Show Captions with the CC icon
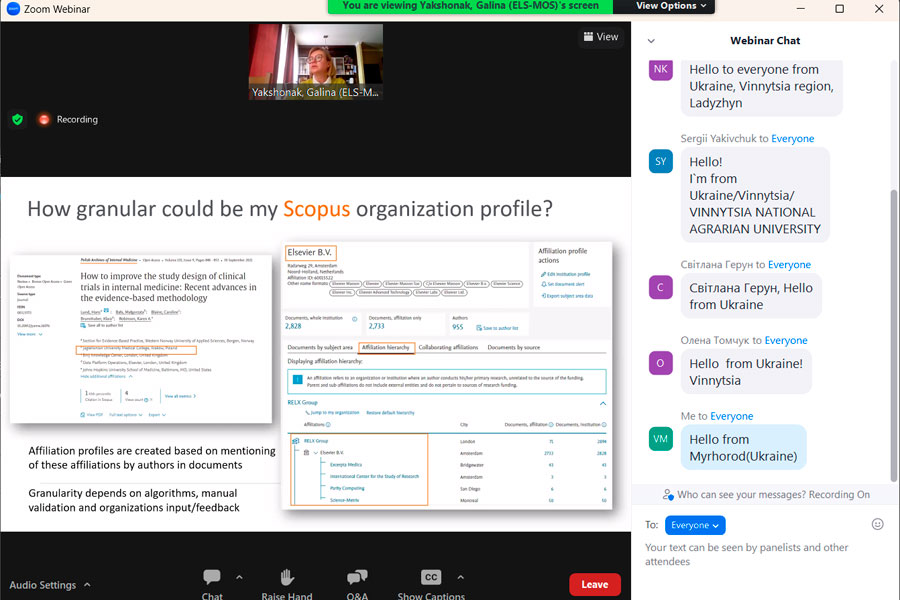The width and height of the screenshot is (900, 600). 431,577
